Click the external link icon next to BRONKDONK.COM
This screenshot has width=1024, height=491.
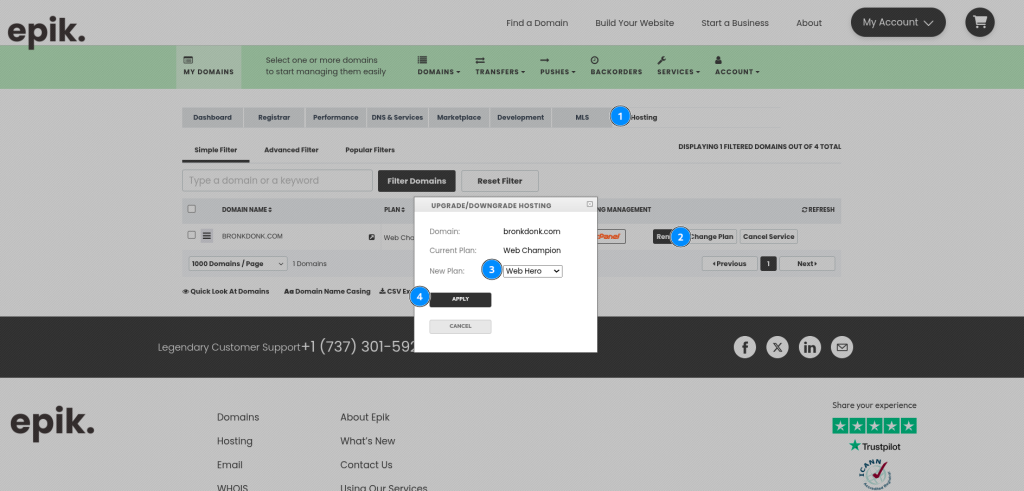pyautogui.click(x=372, y=237)
